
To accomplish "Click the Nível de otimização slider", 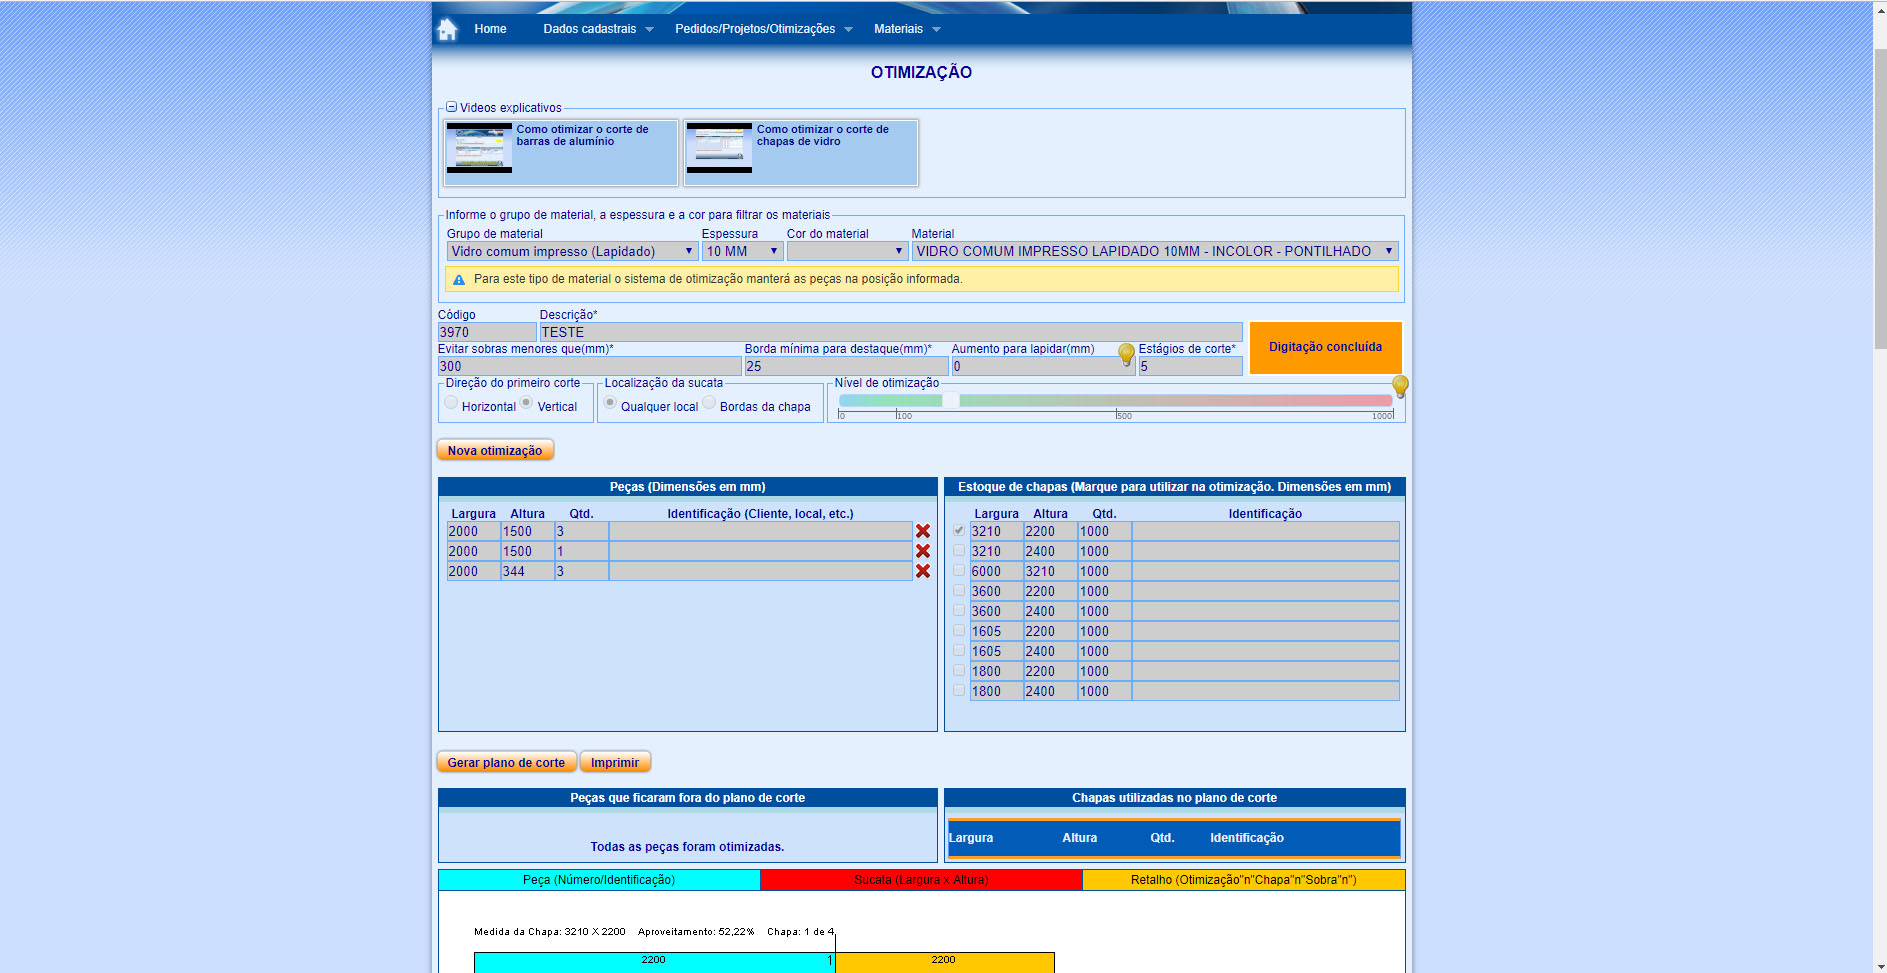I will click(1115, 400).
